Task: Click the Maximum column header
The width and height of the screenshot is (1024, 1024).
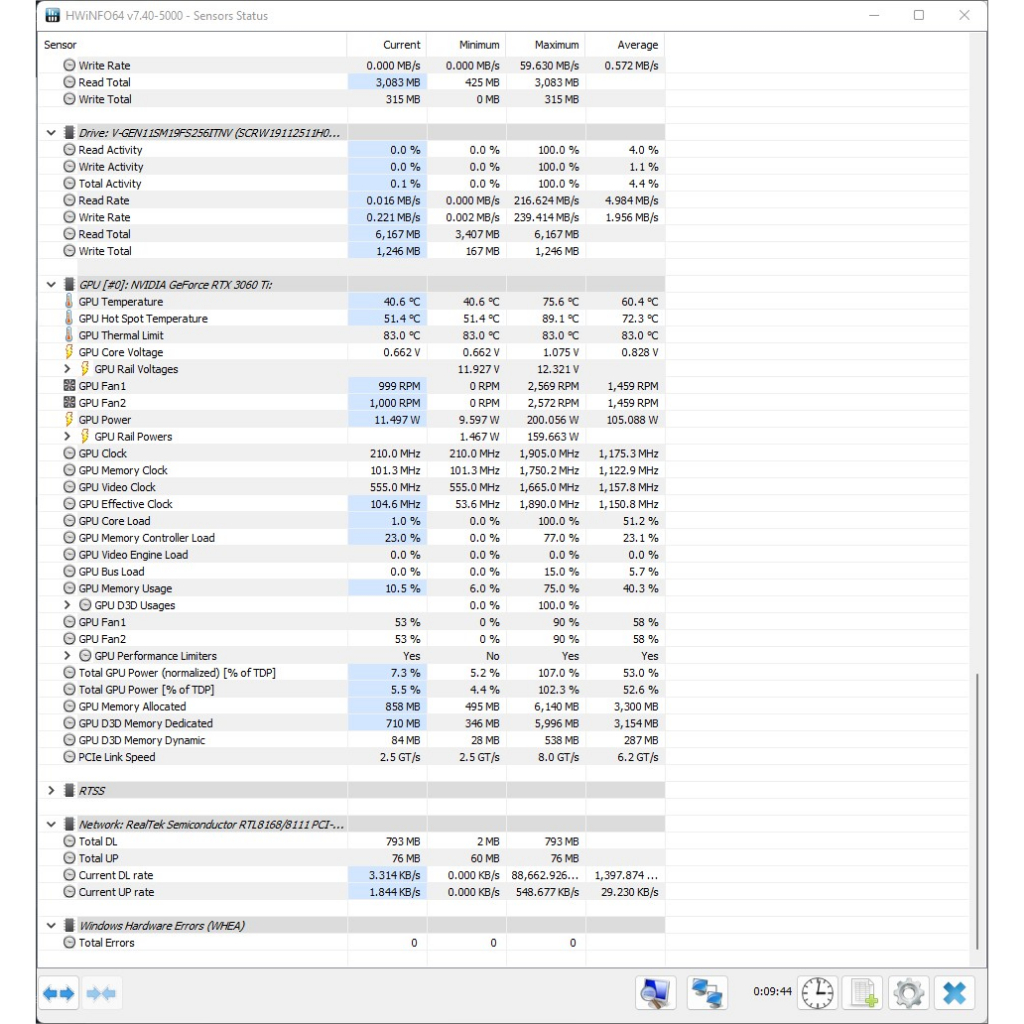Action: point(546,44)
